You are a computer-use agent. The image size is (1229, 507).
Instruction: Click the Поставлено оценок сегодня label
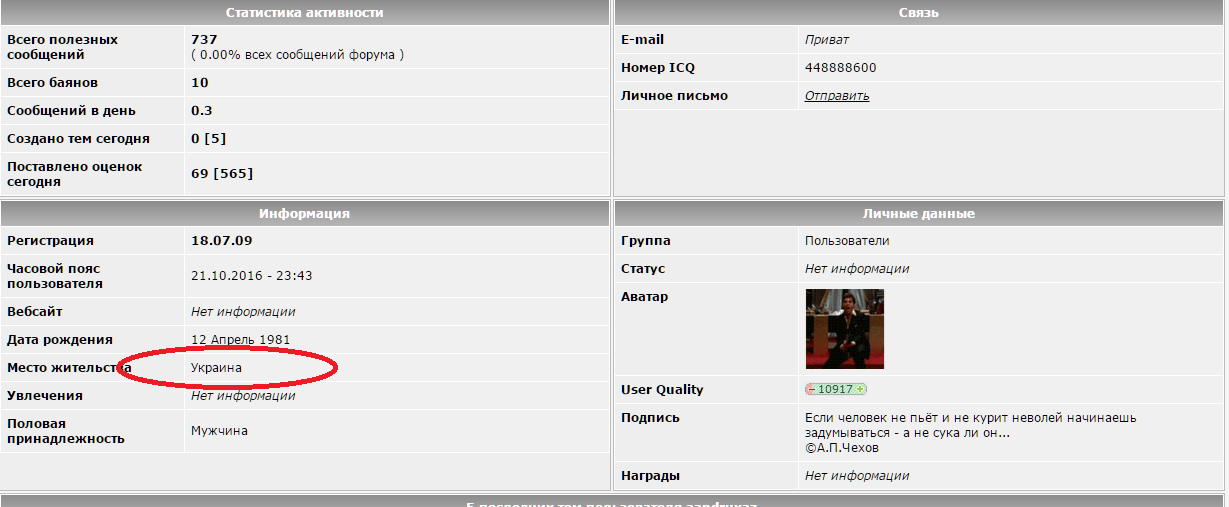click(75, 174)
